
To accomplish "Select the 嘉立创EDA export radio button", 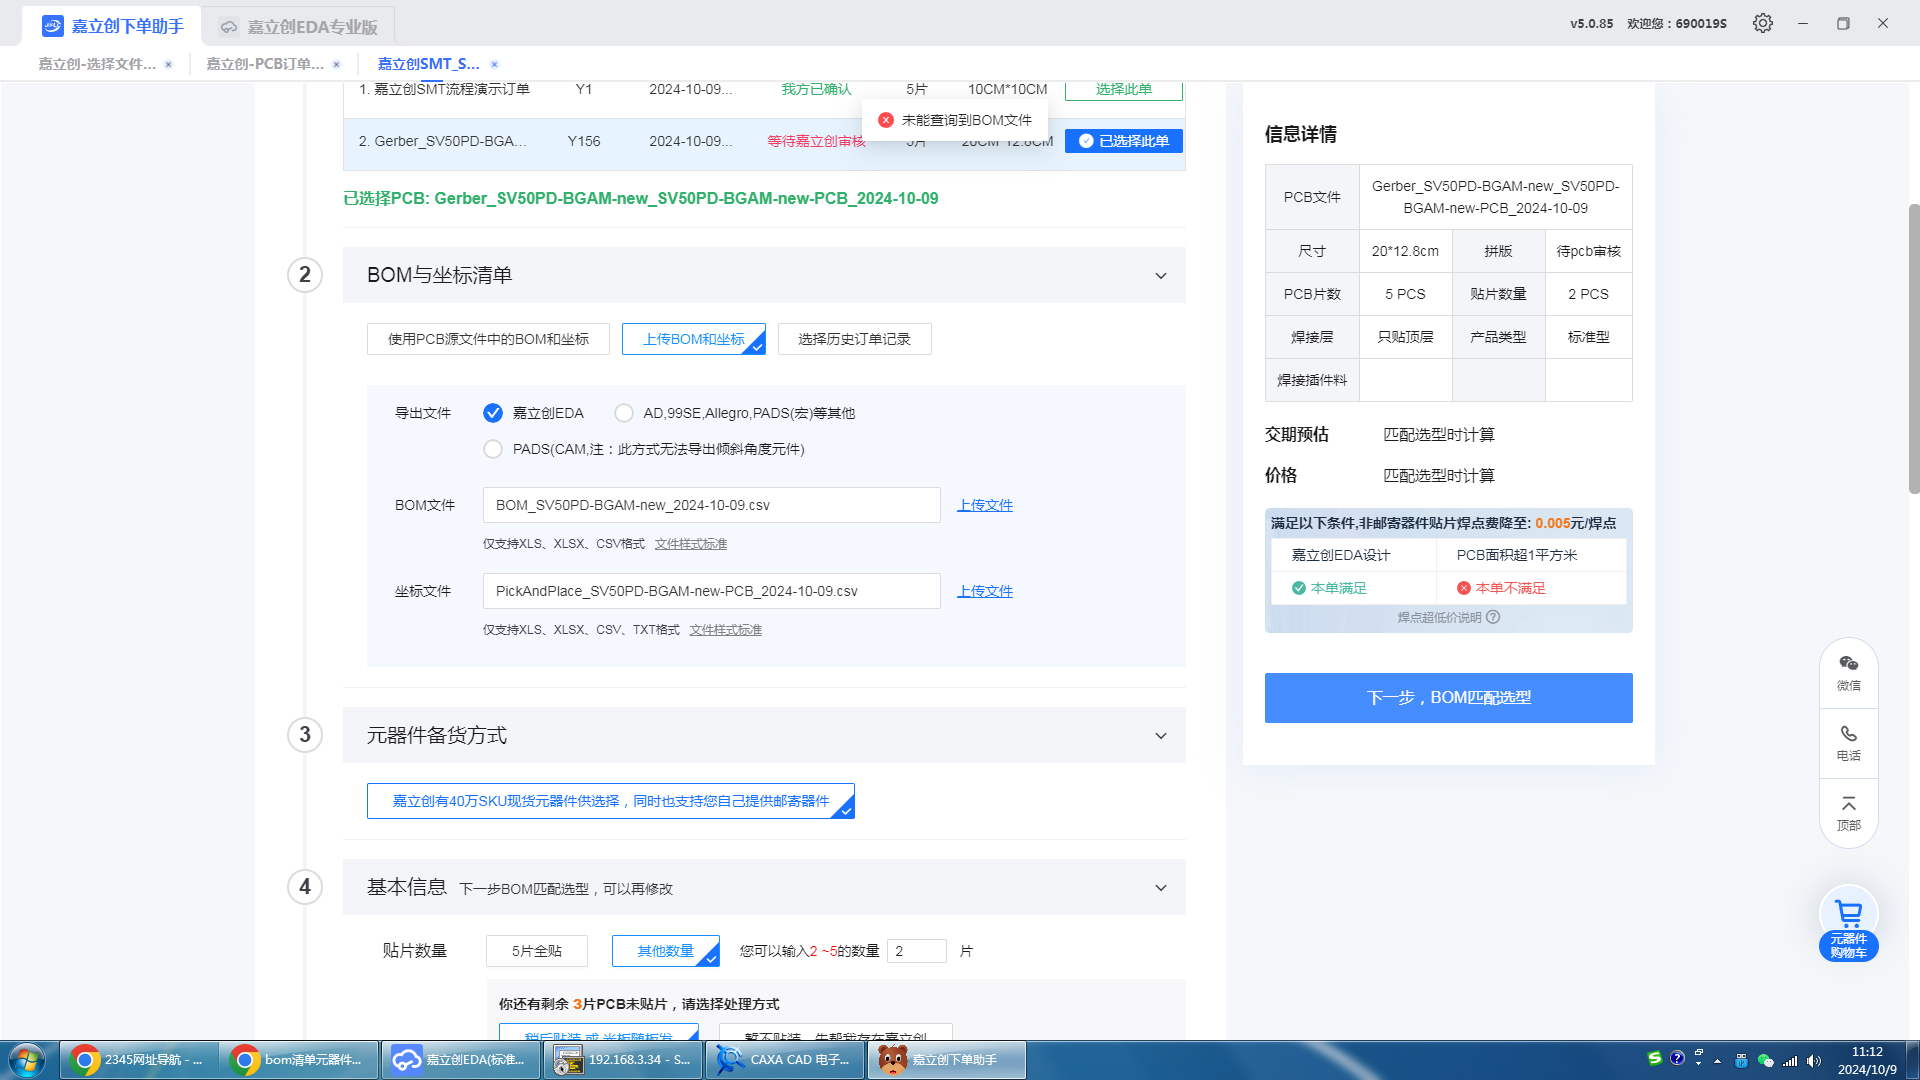I will [x=493, y=413].
